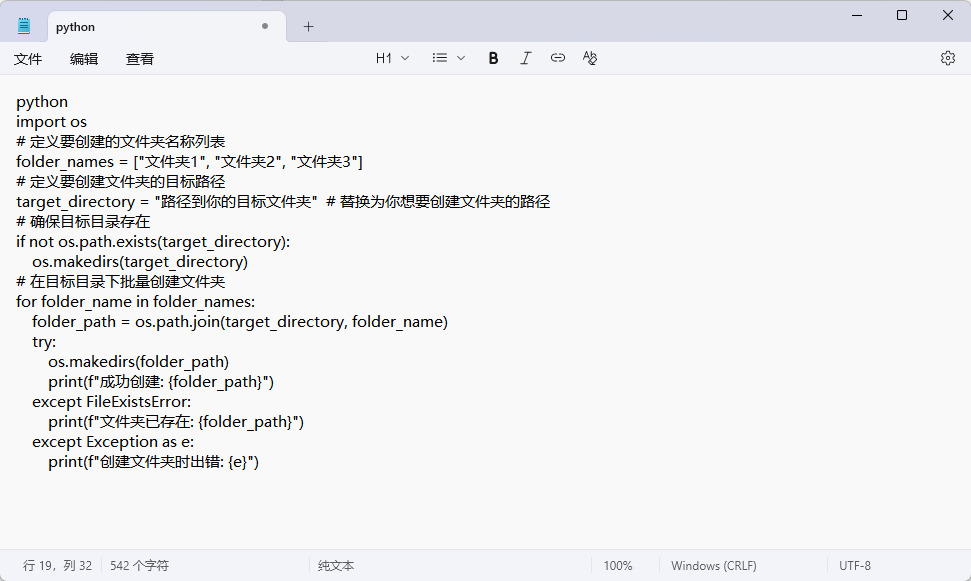
Task: Click the Windows (CRLF) line ending indicator
Action: coord(713,566)
